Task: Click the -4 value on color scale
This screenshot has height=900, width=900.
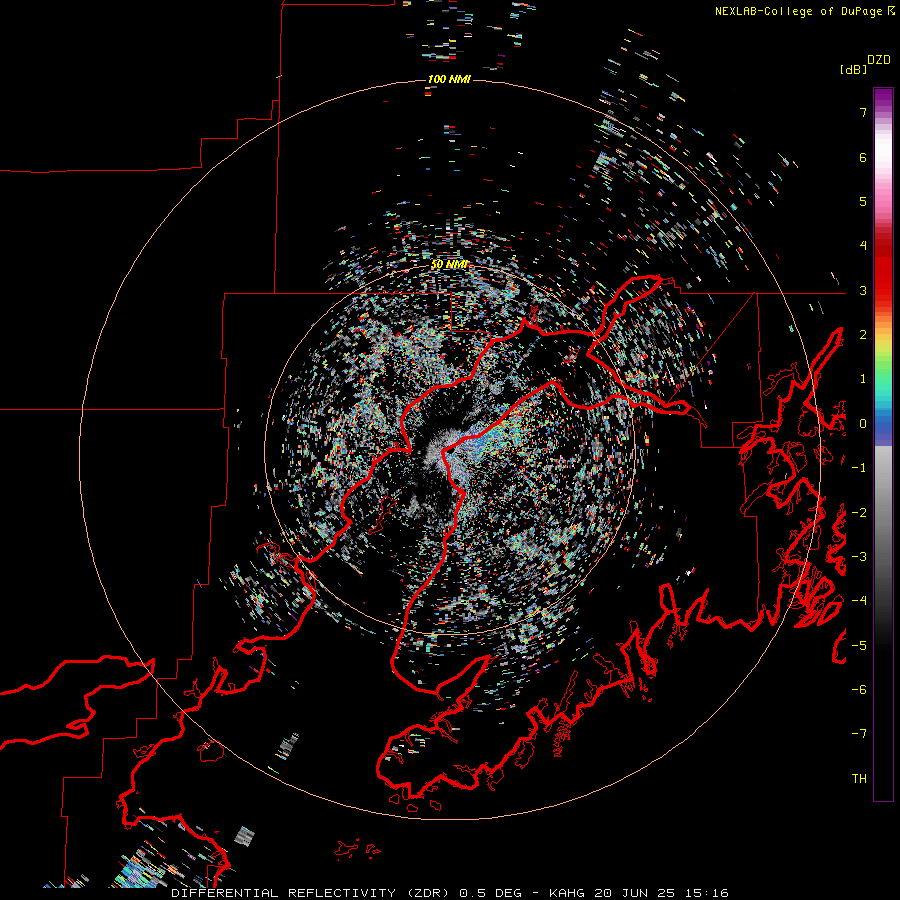Action: pos(859,601)
